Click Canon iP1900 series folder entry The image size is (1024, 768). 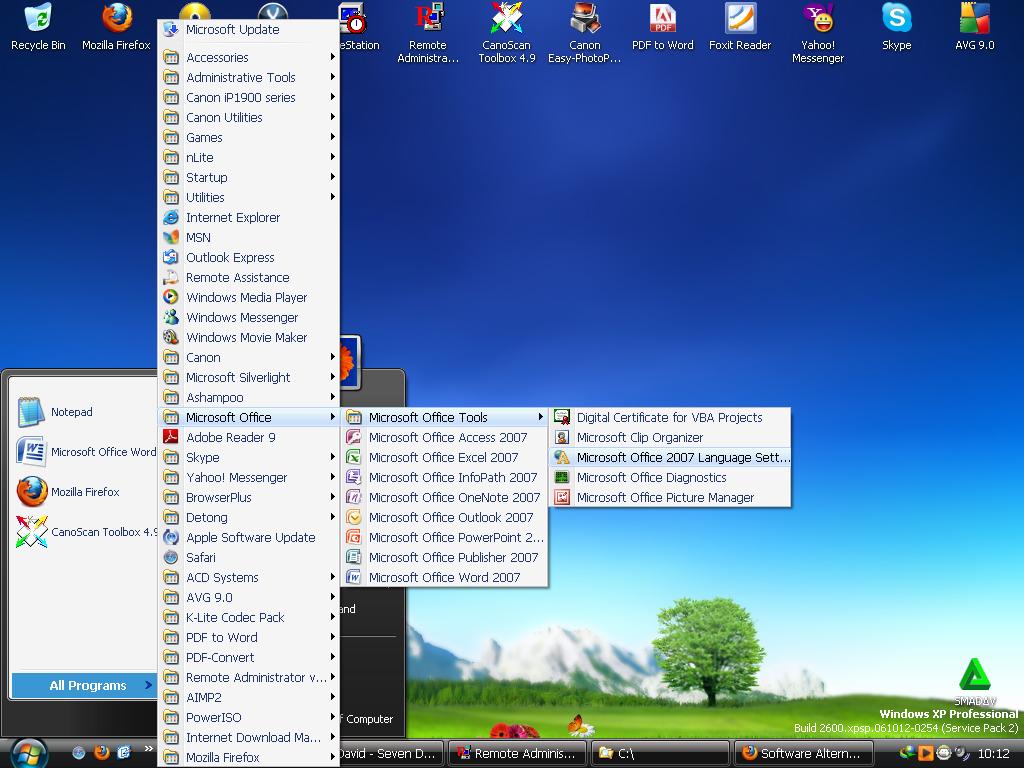249,97
